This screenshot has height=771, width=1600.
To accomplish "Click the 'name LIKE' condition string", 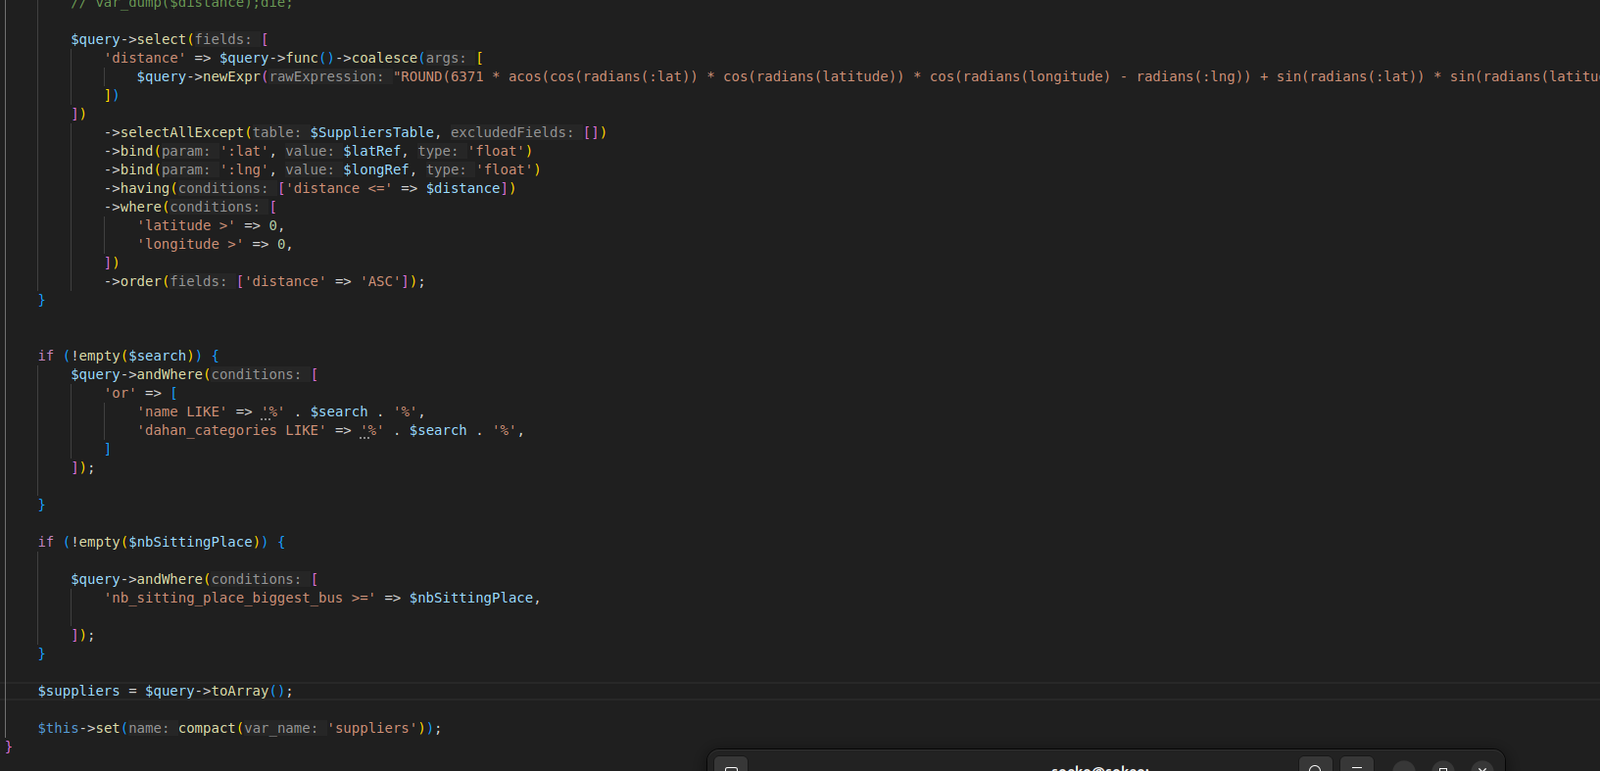I will [x=182, y=412].
